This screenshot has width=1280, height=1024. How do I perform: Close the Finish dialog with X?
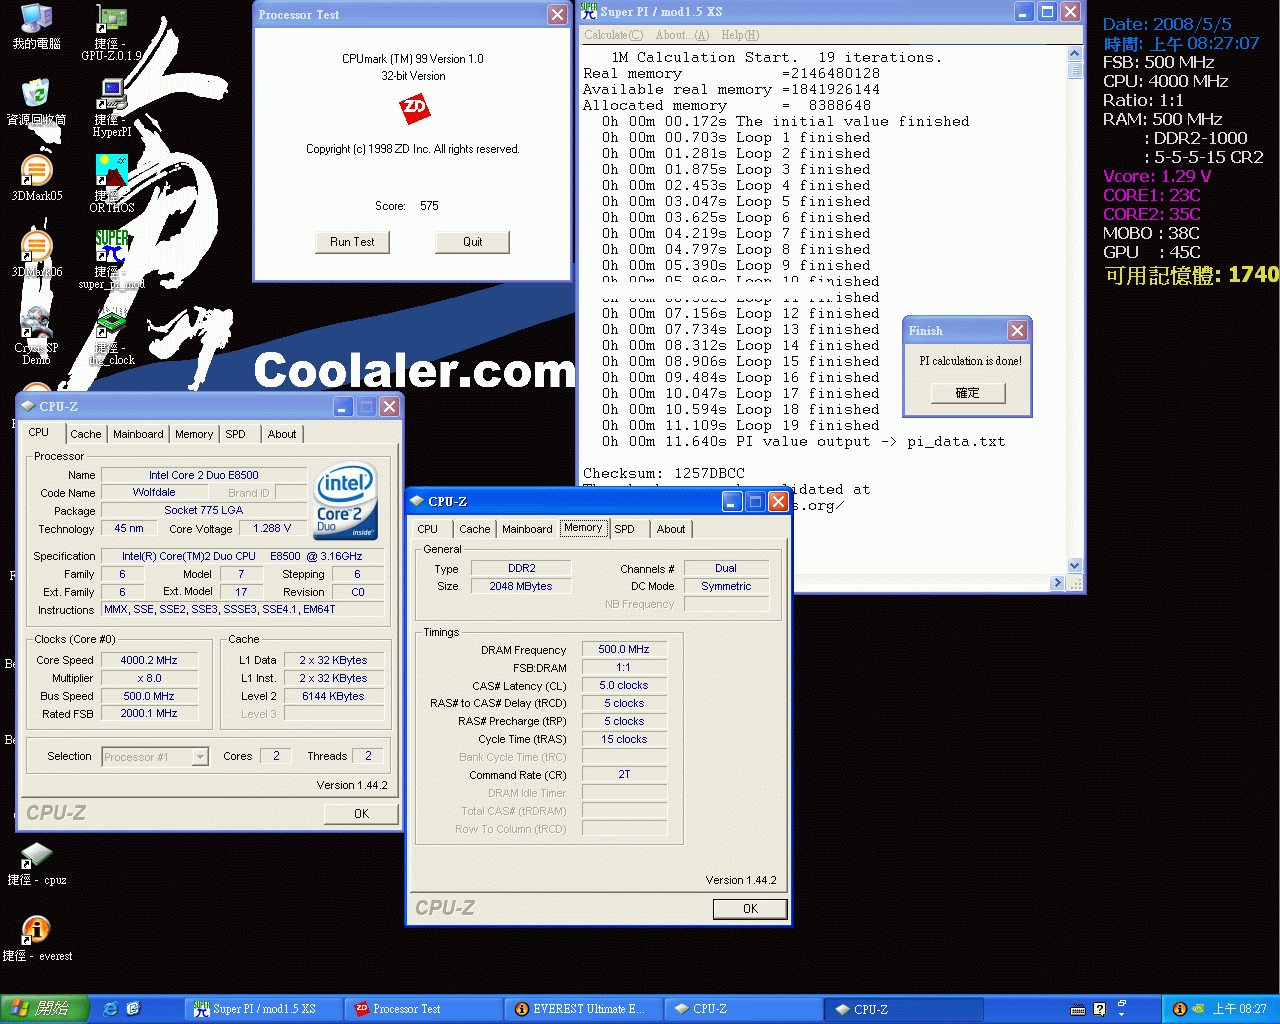pyautogui.click(x=1017, y=331)
